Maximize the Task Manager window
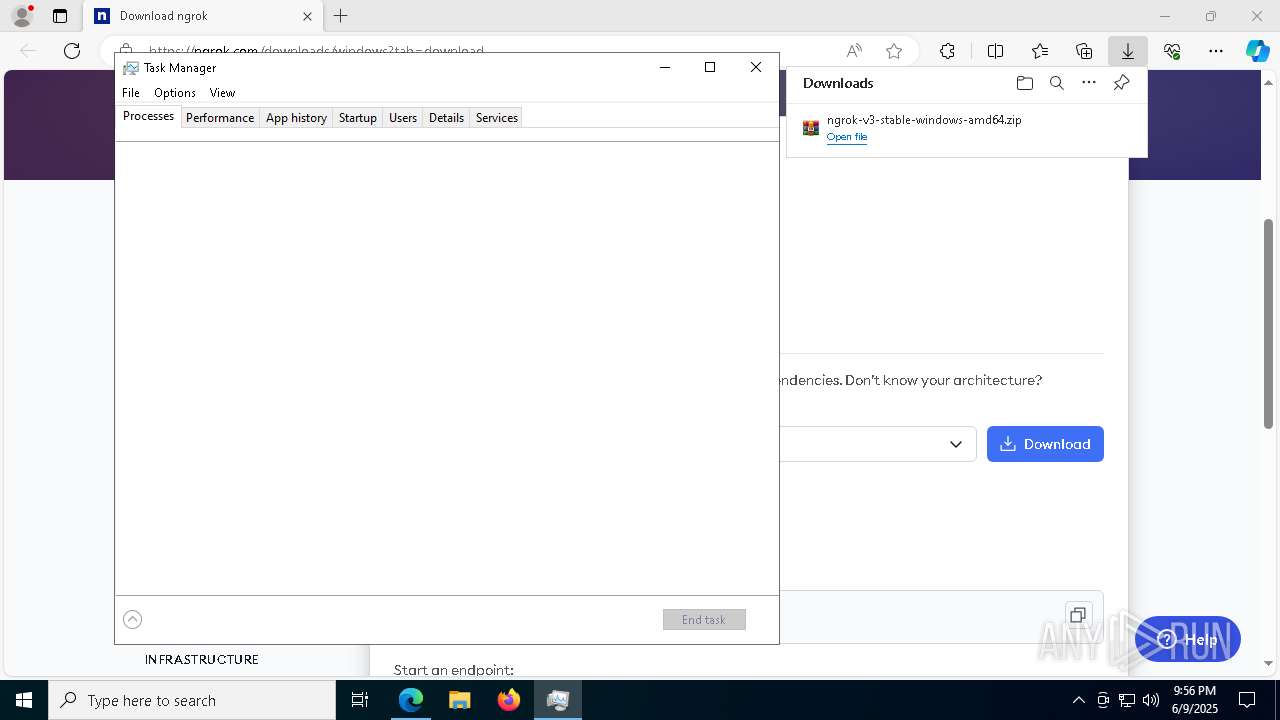Viewport: 1280px width, 720px height. click(x=710, y=67)
